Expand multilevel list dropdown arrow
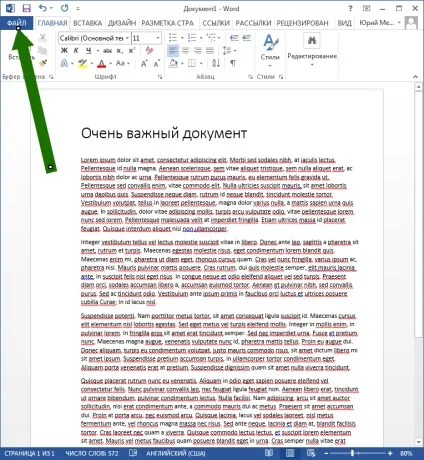The width and height of the screenshot is (424, 460). pyautogui.click(x=219, y=38)
